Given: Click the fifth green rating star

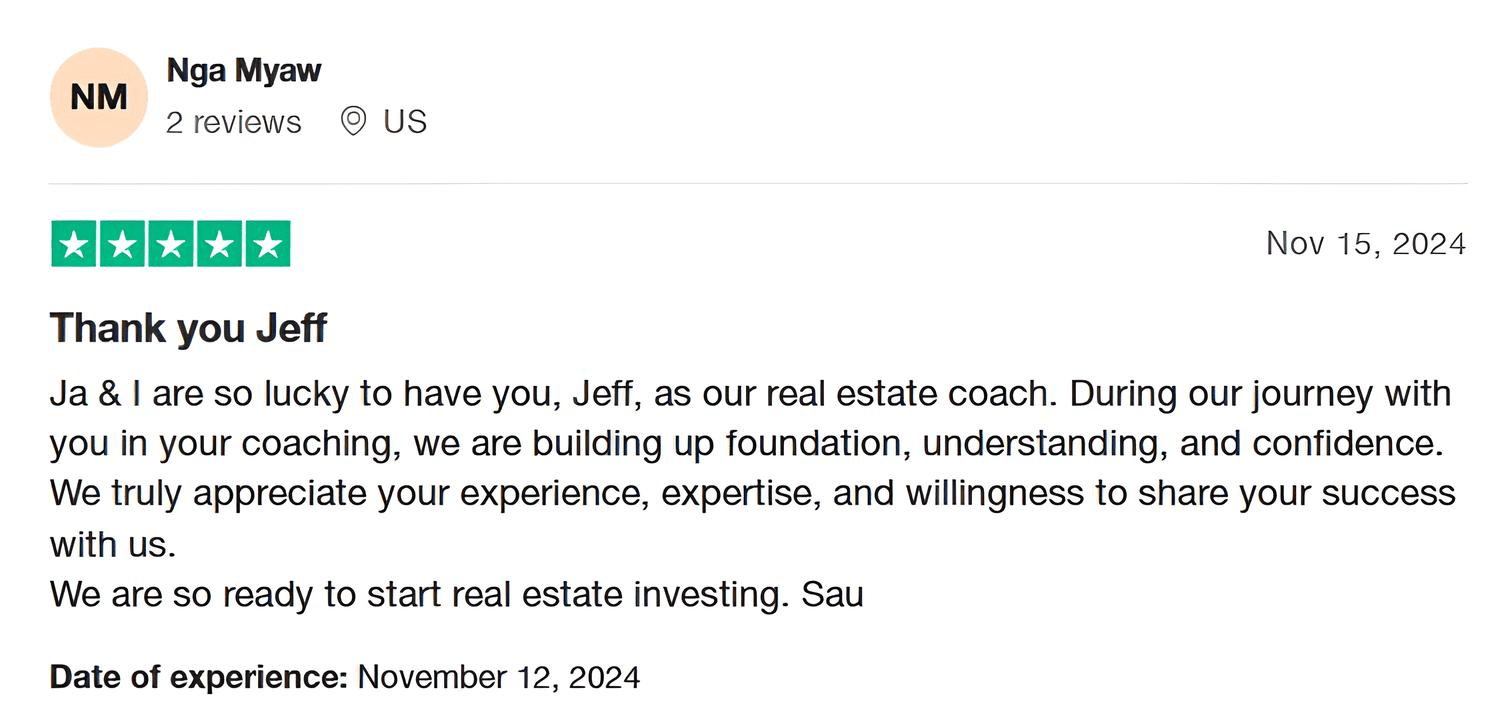Looking at the screenshot, I should tap(267, 244).
